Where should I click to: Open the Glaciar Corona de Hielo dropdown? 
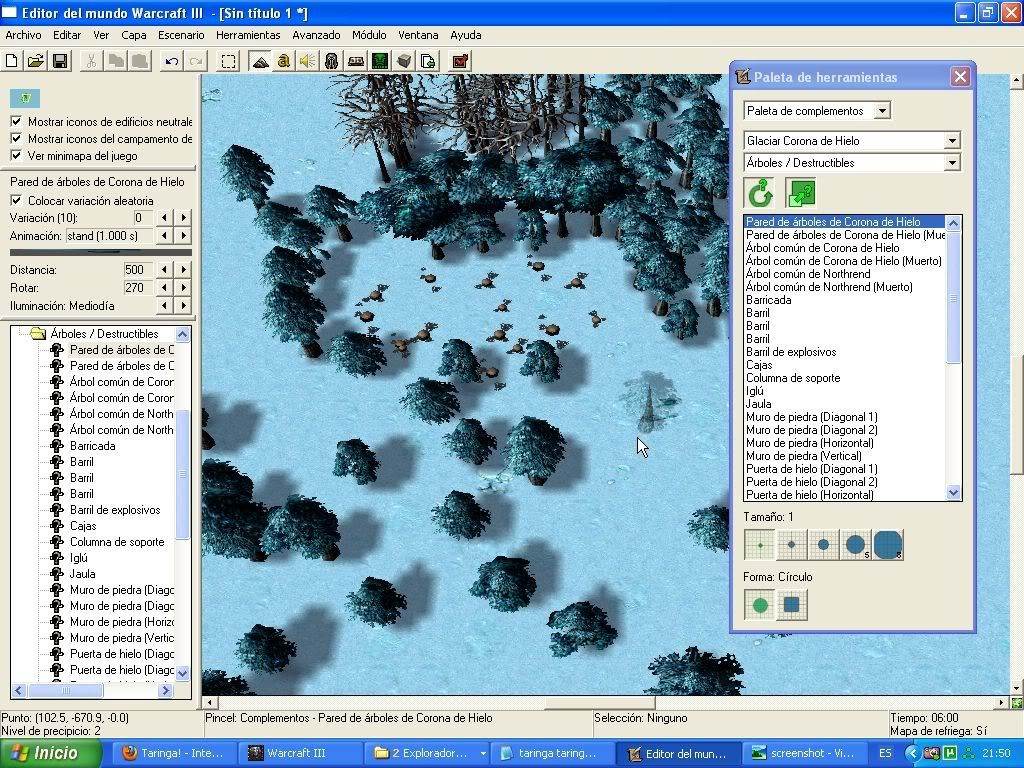pyautogui.click(x=952, y=140)
